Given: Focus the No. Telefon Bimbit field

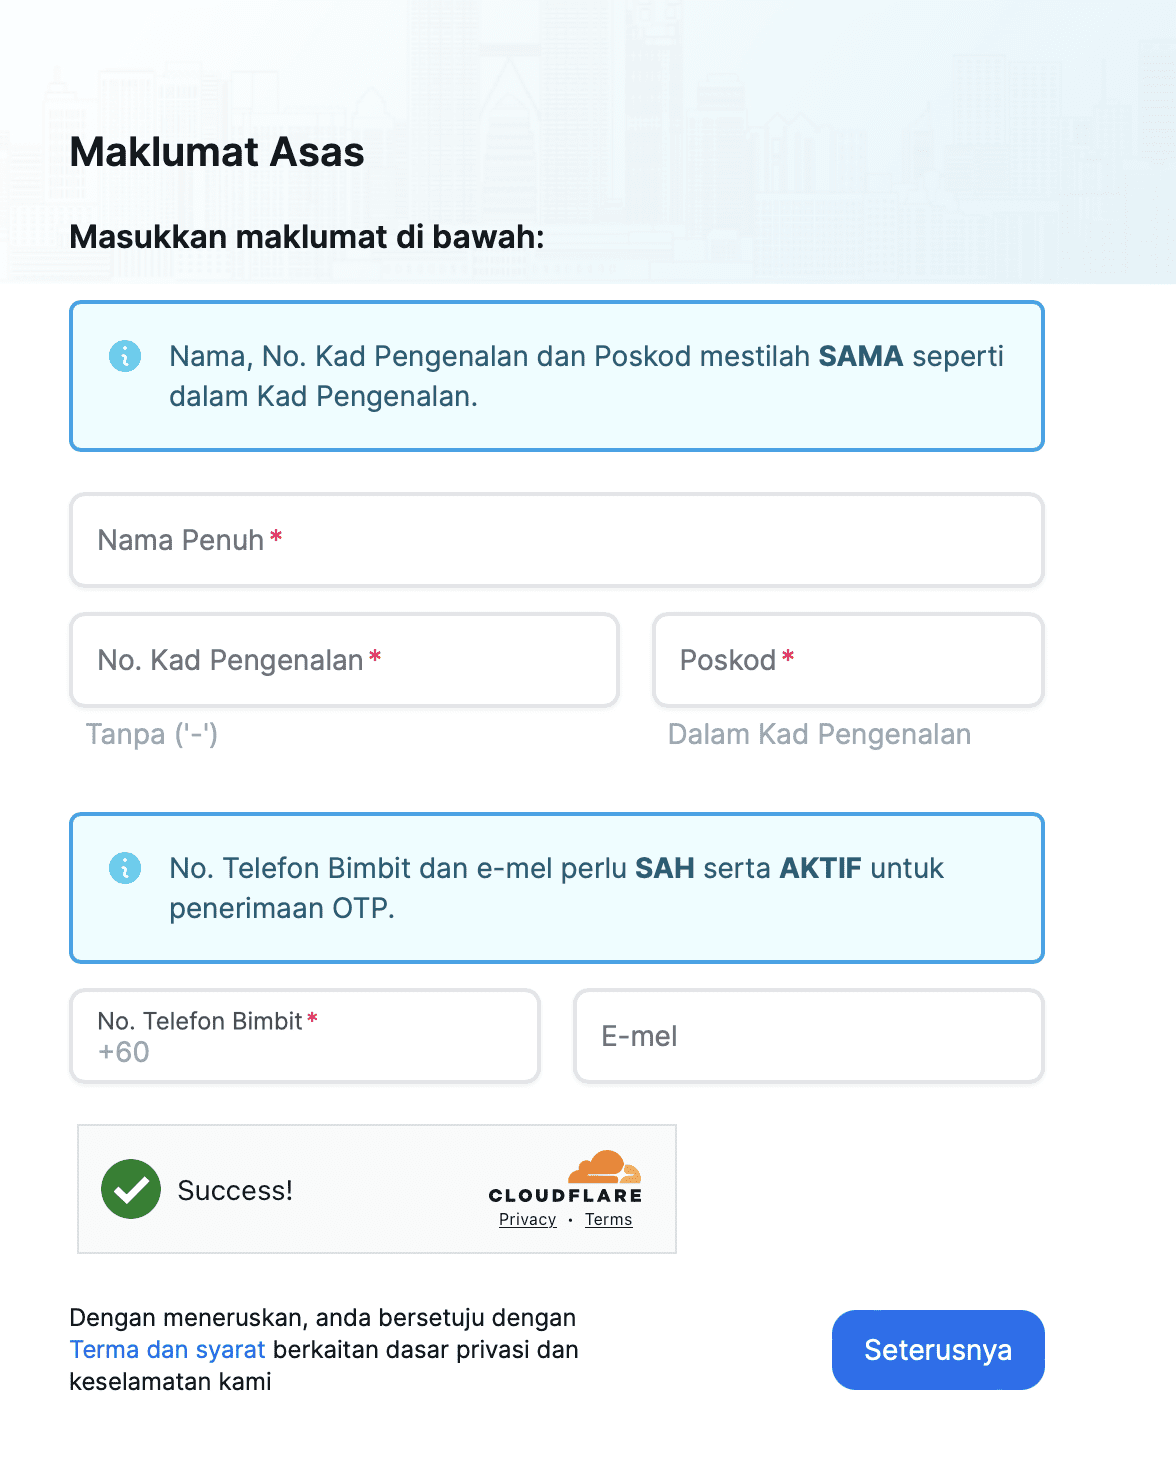Looking at the screenshot, I should coord(305,1036).
